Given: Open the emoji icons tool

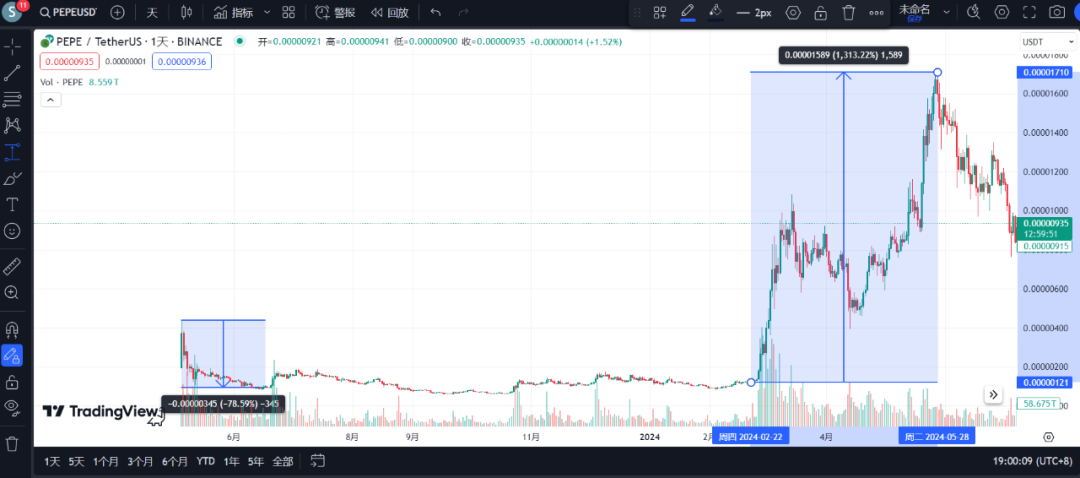Looking at the screenshot, I should click(x=12, y=231).
